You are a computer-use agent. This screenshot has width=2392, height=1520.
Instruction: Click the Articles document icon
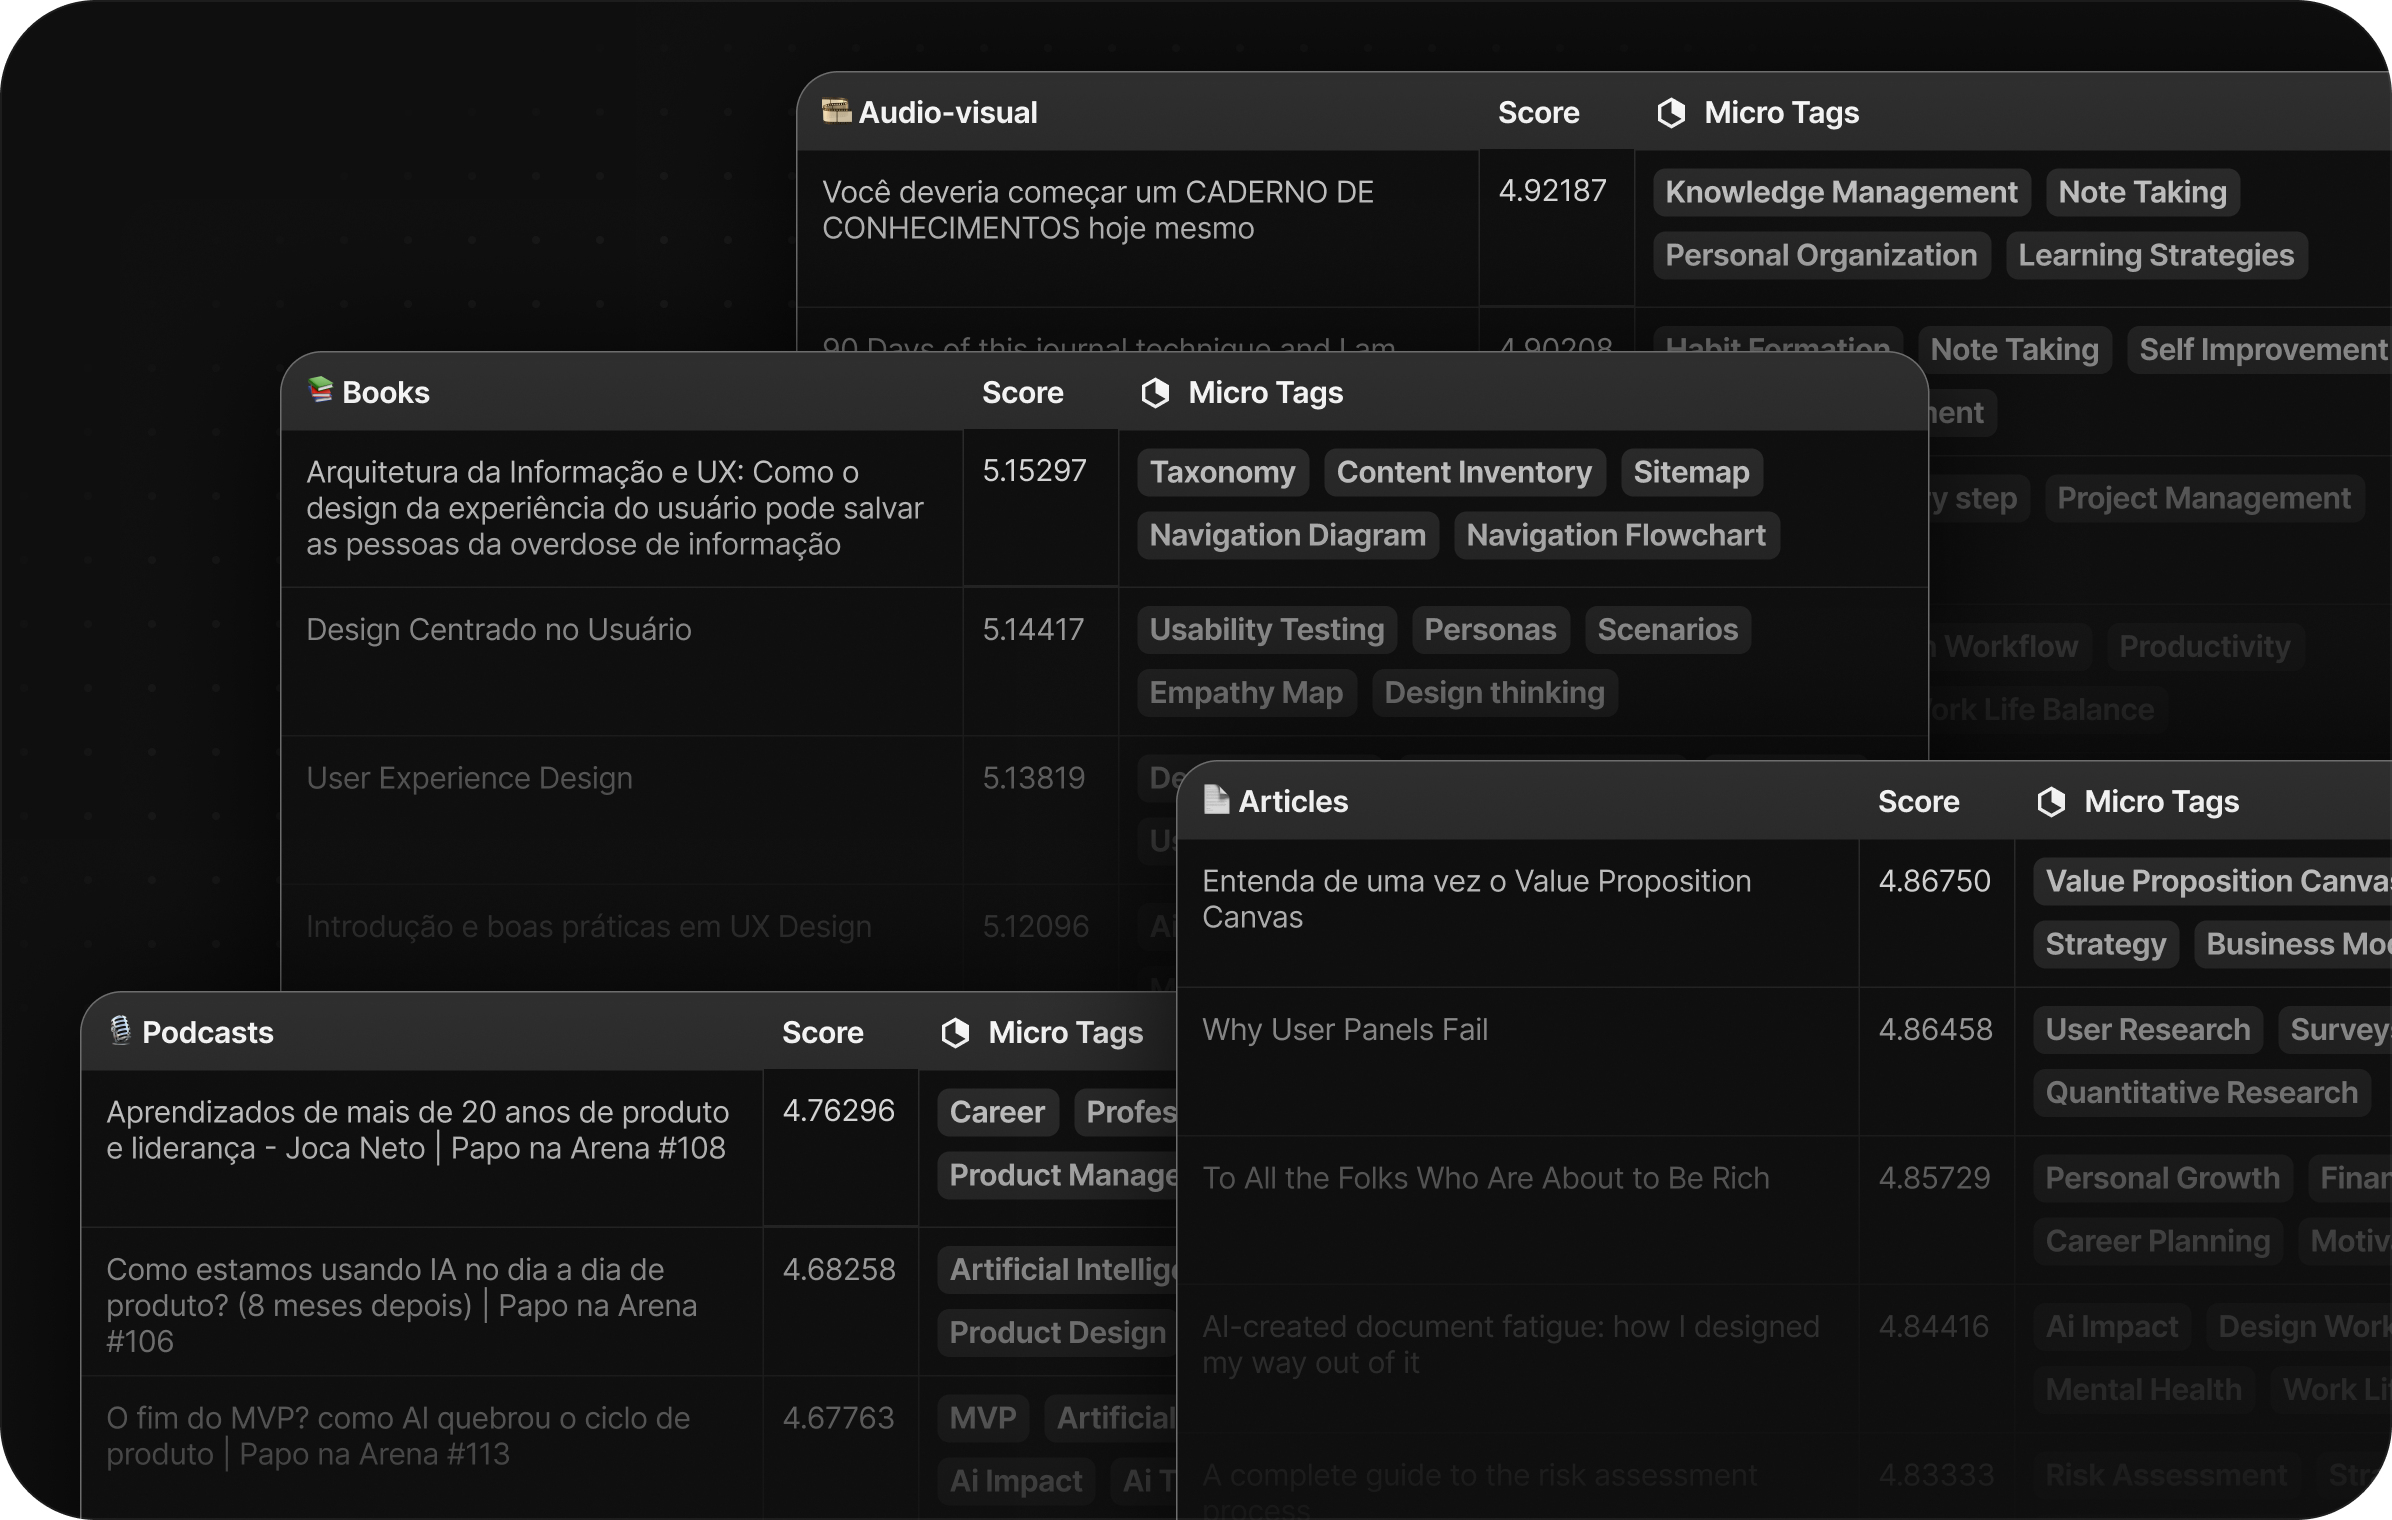tap(1216, 799)
